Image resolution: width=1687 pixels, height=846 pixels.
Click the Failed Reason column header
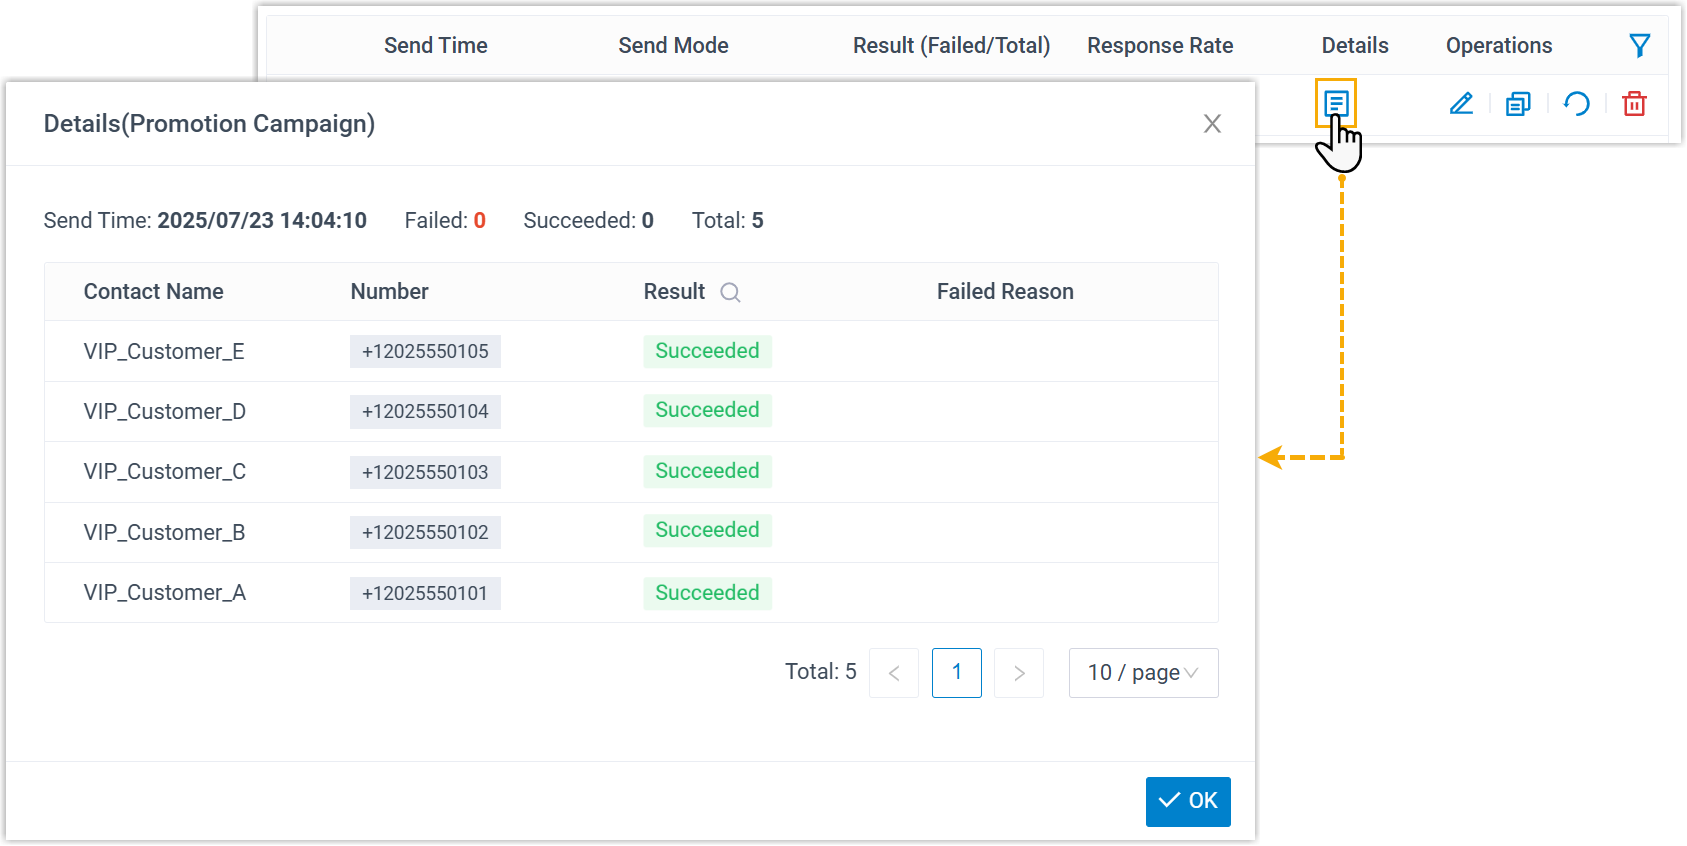[1005, 292]
